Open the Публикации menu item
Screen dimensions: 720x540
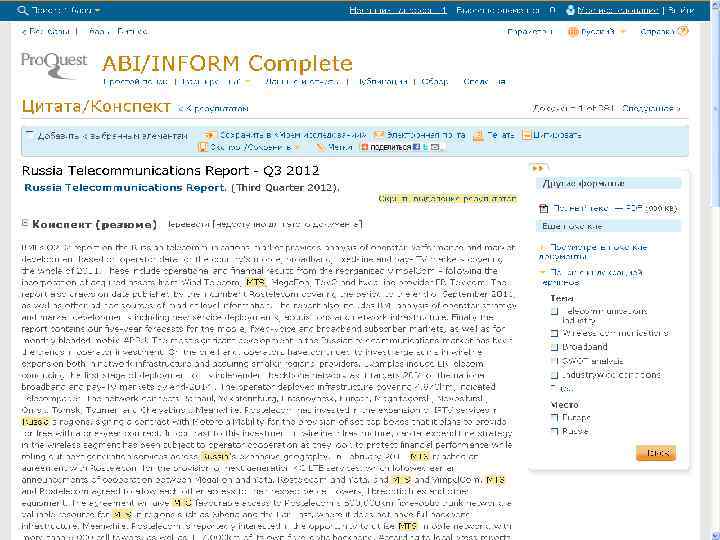pos(382,82)
